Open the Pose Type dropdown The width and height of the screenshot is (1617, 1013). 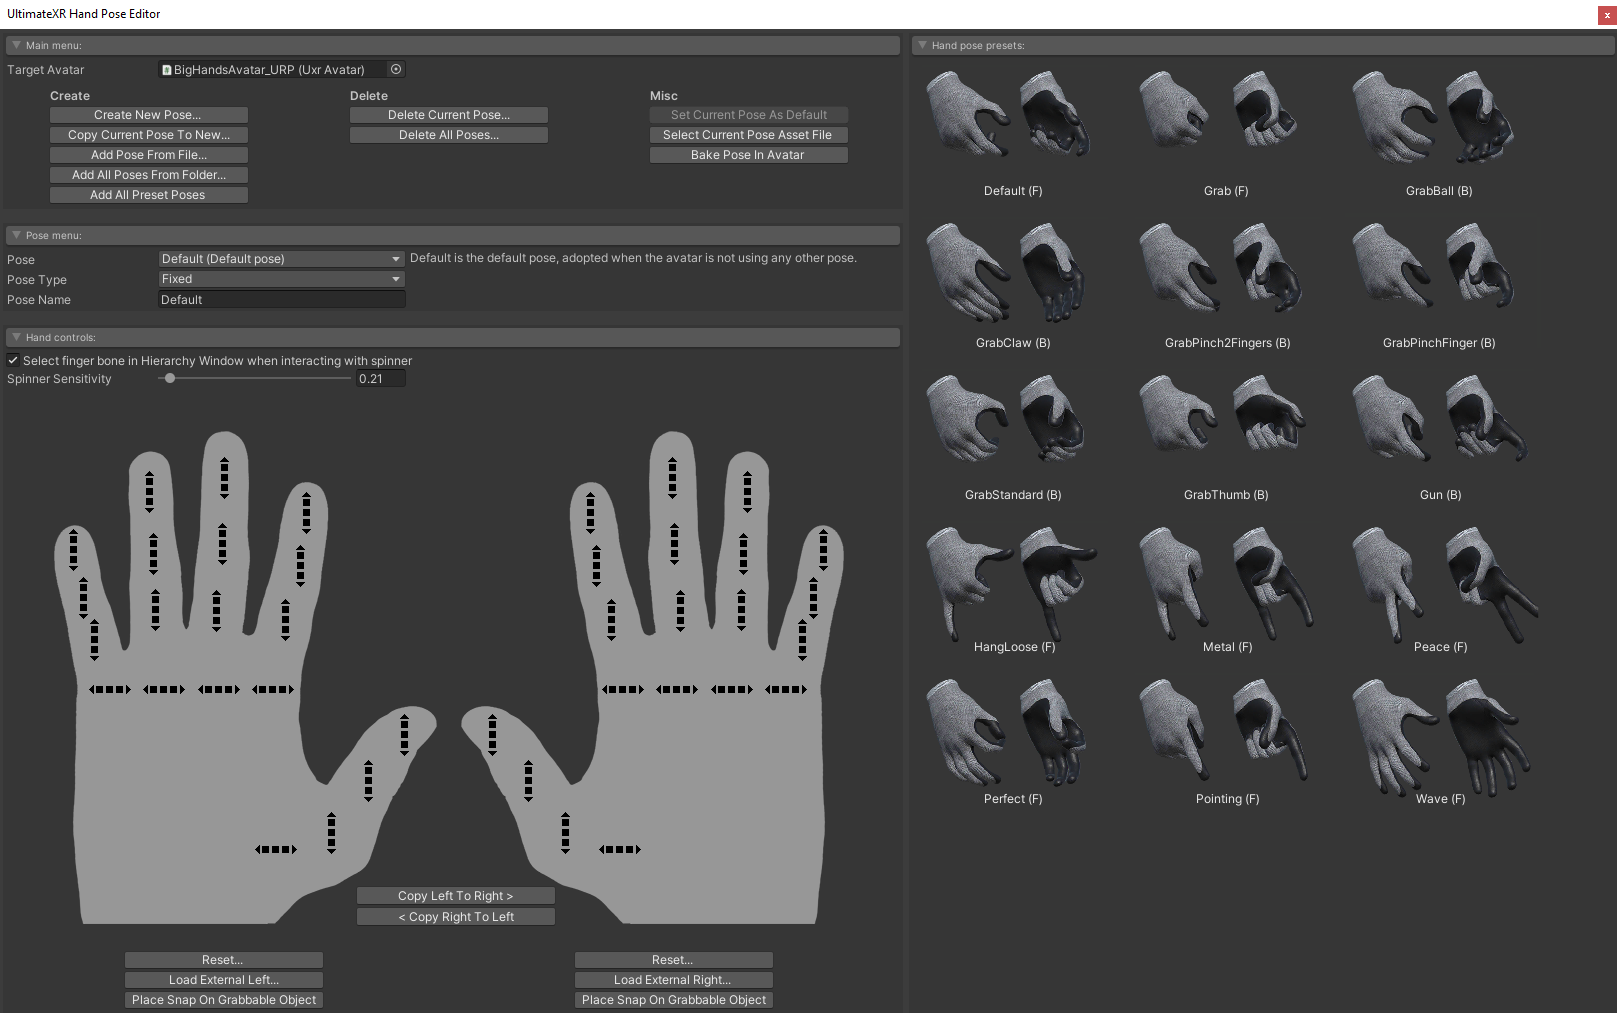click(x=282, y=279)
